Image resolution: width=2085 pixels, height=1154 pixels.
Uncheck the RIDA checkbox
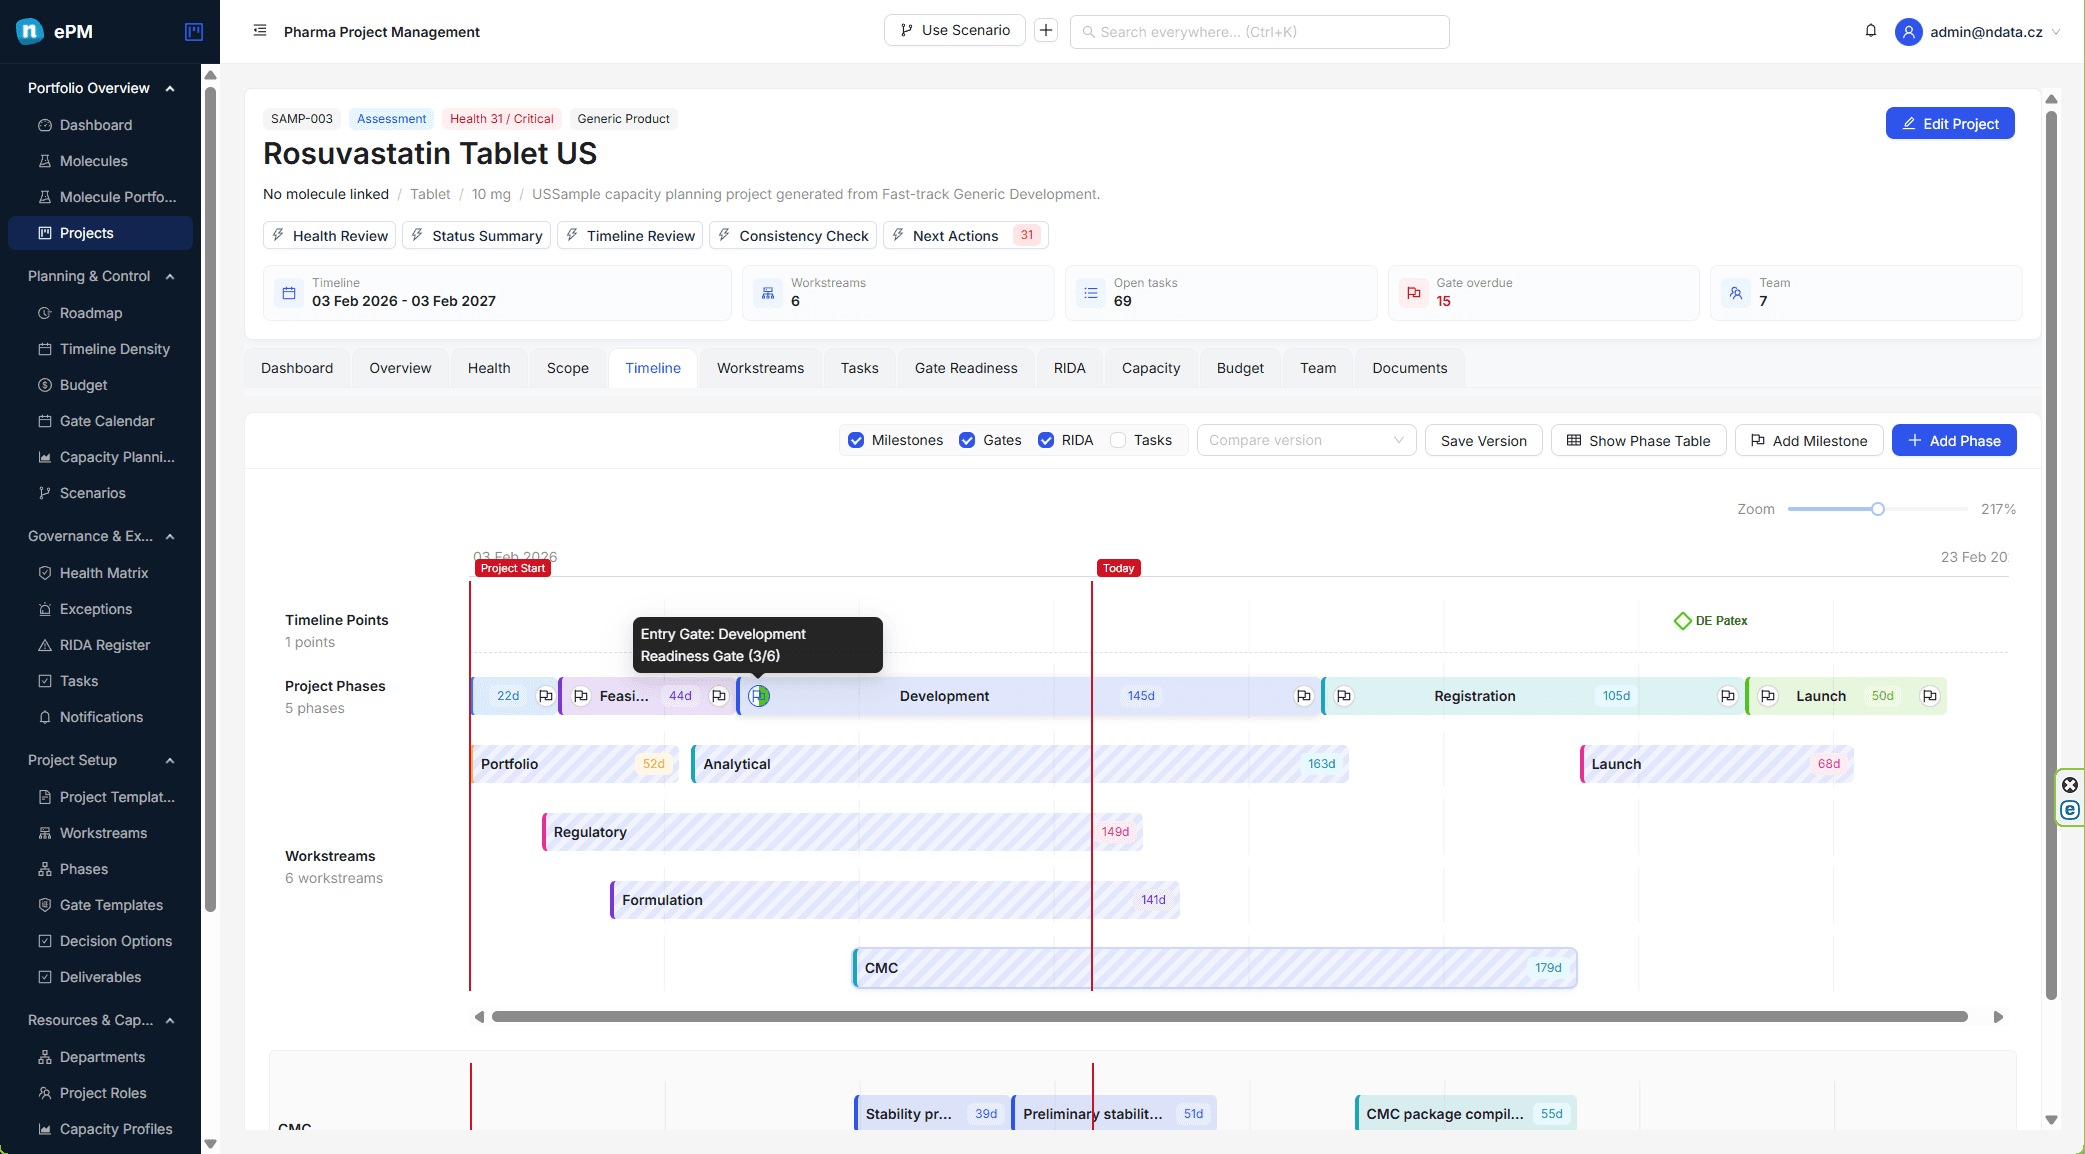pos(1046,440)
